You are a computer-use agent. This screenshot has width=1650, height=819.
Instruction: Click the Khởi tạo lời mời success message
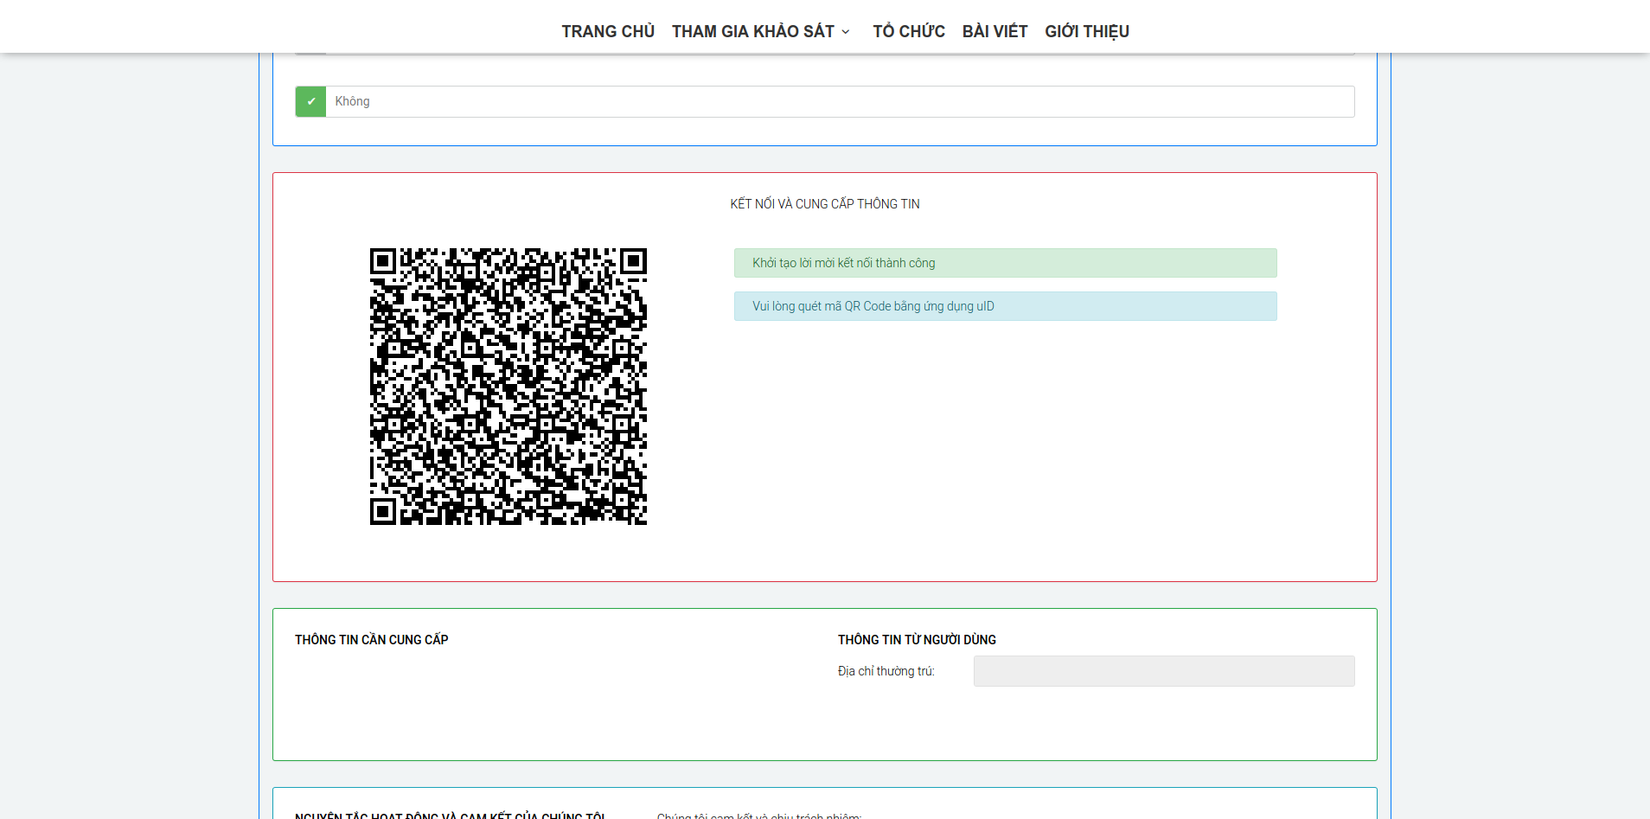coord(1005,263)
